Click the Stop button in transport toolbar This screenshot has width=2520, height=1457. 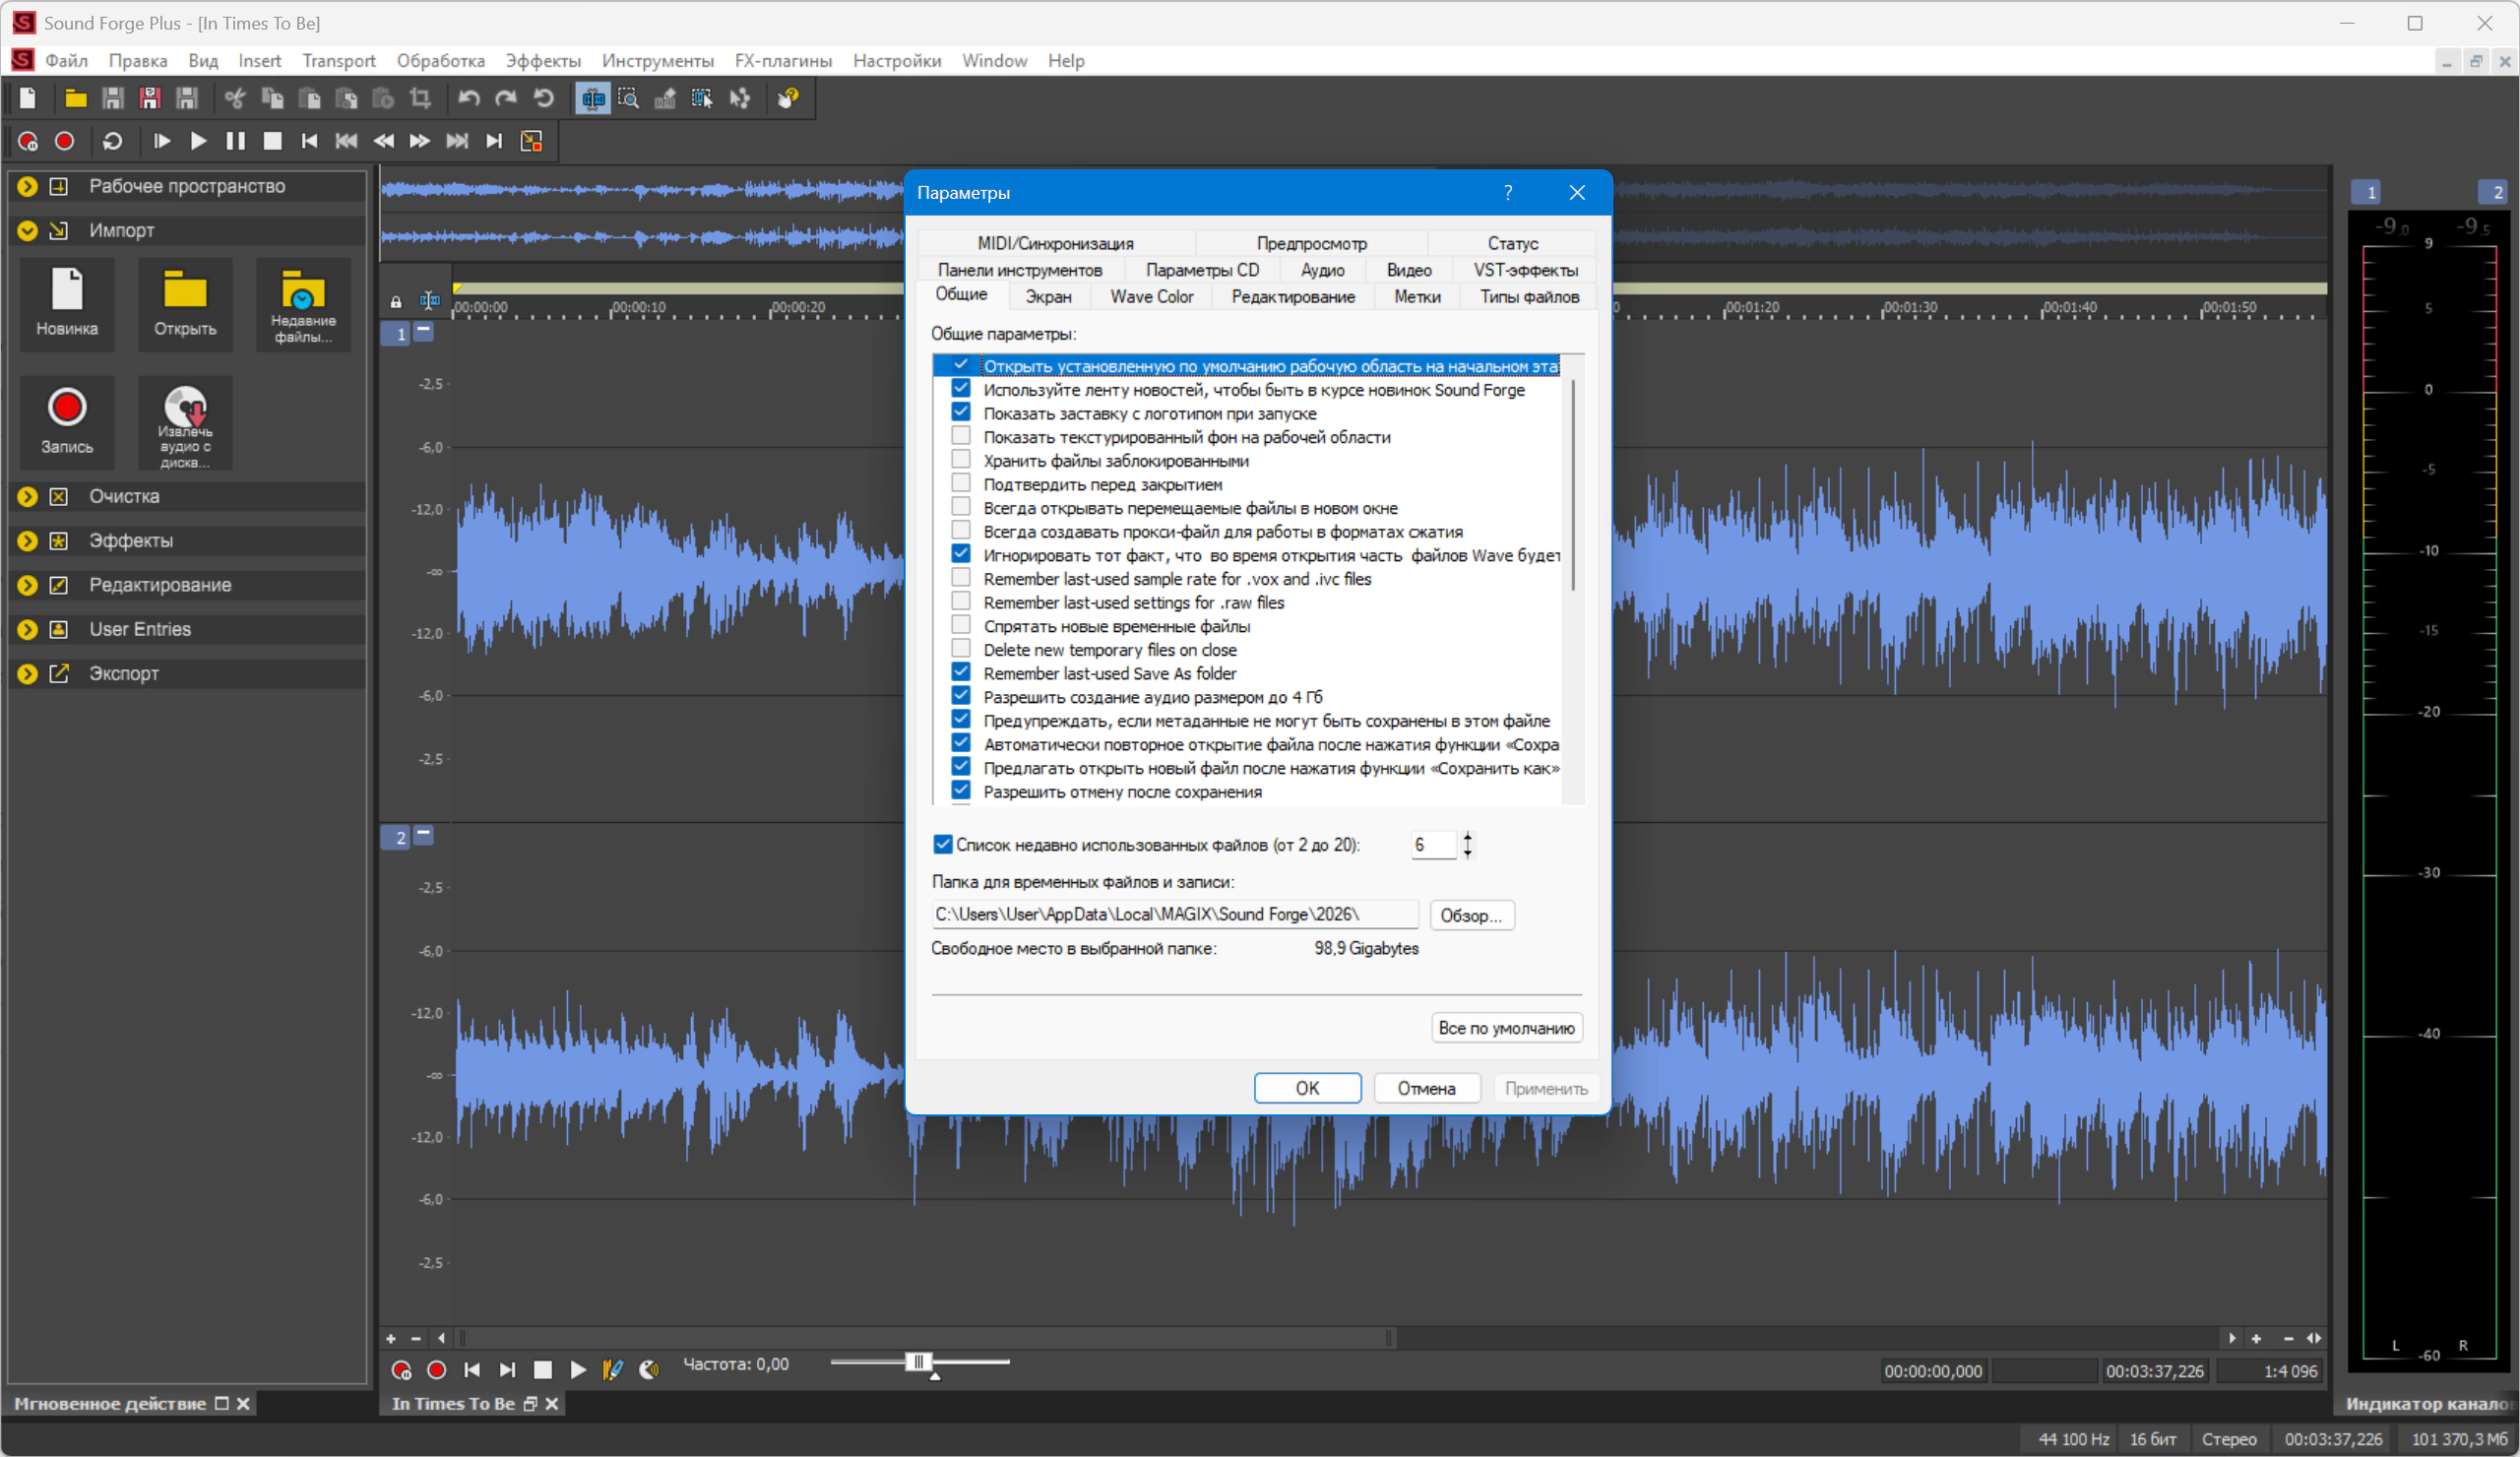pos(272,141)
